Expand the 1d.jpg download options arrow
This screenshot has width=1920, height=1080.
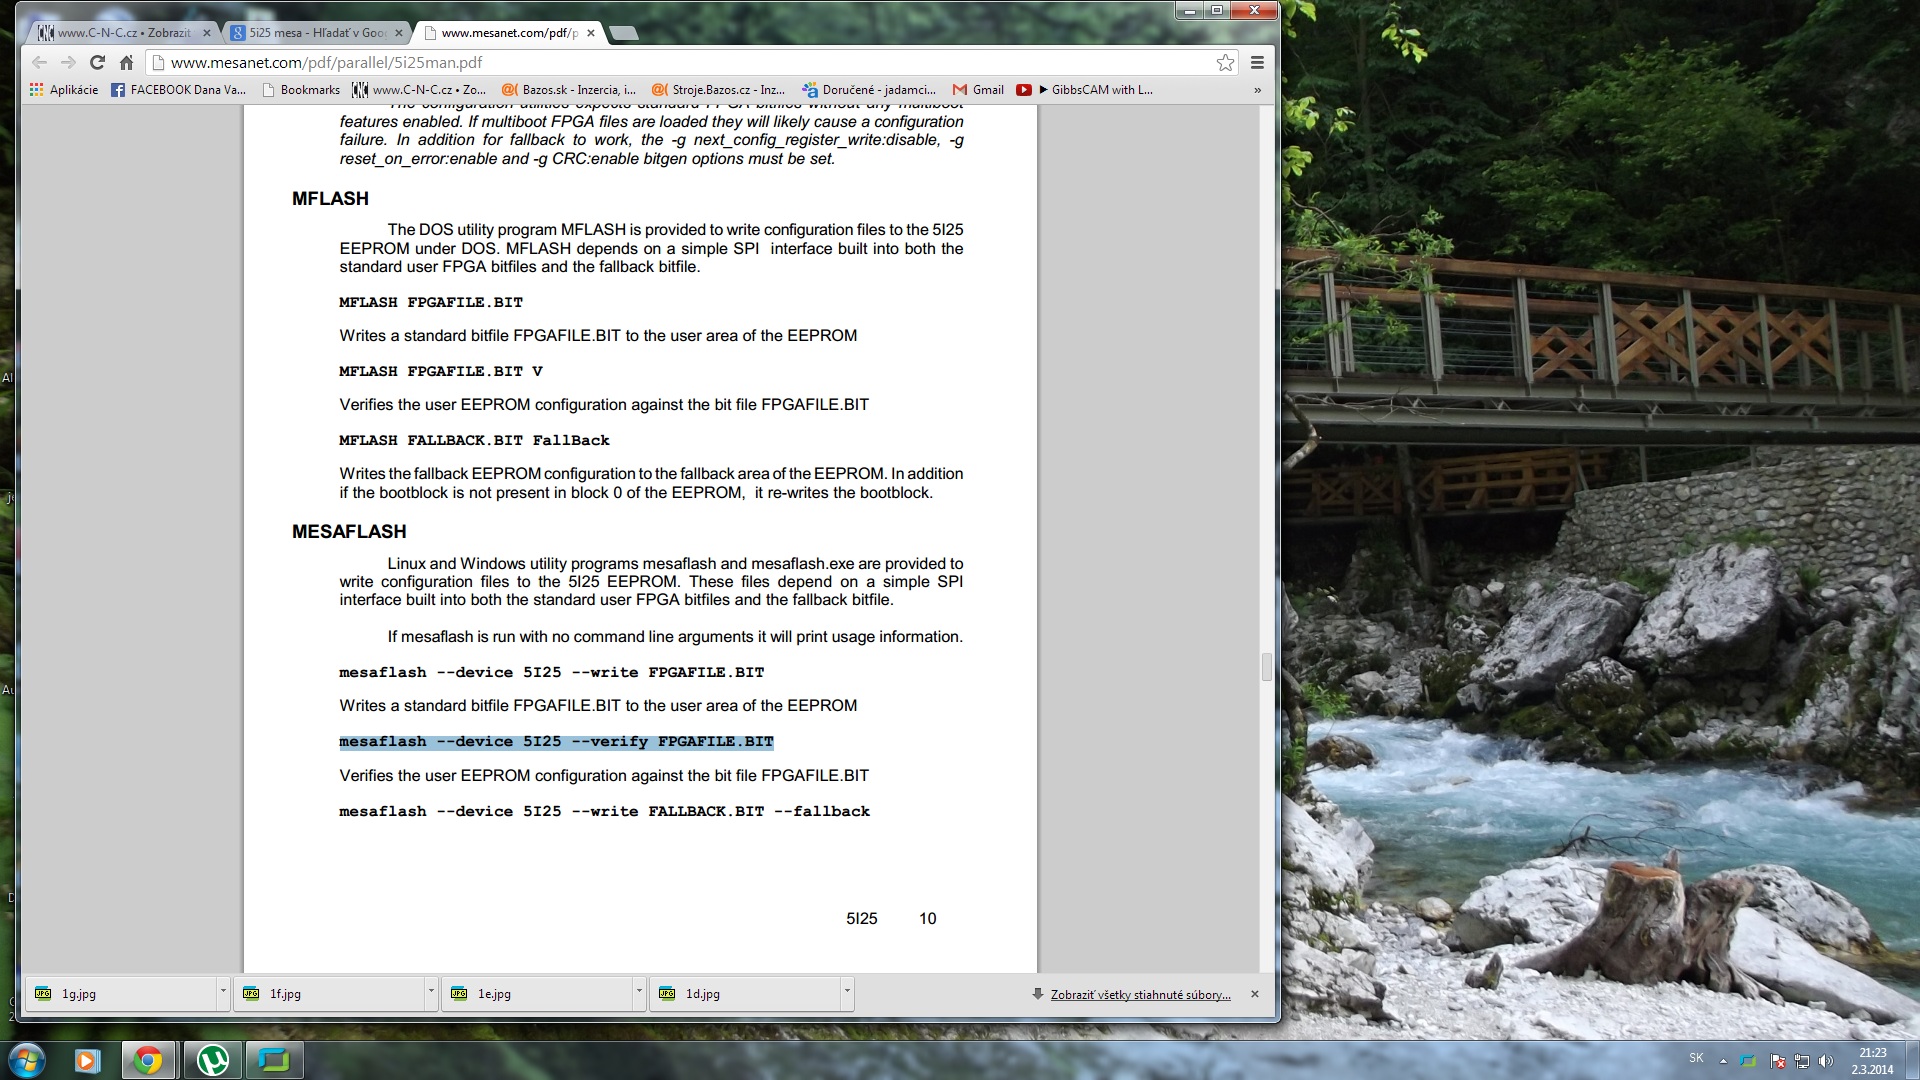(x=847, y=992)
